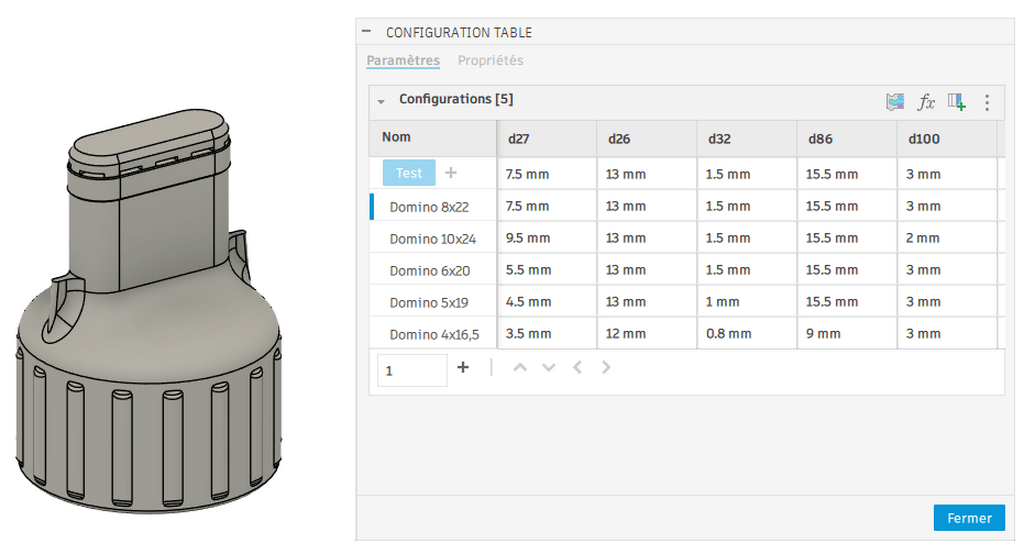Edit the d26 cell 12 mm for Domino 4x16,5

tap(647, 333)
